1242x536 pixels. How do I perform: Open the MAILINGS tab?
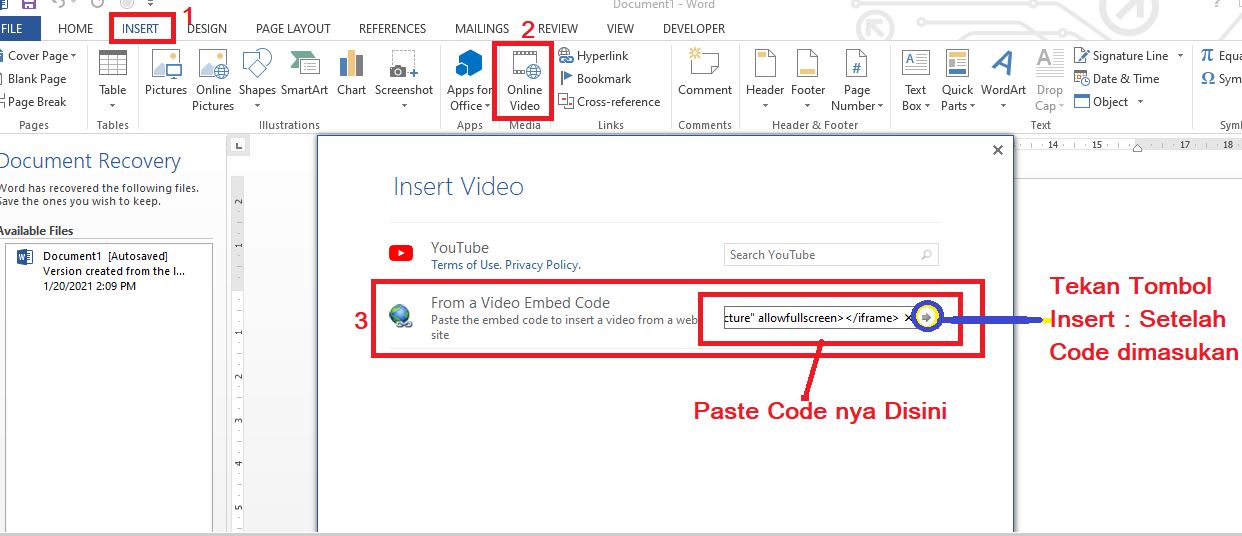pyautogui.click(x=482, y=28)
